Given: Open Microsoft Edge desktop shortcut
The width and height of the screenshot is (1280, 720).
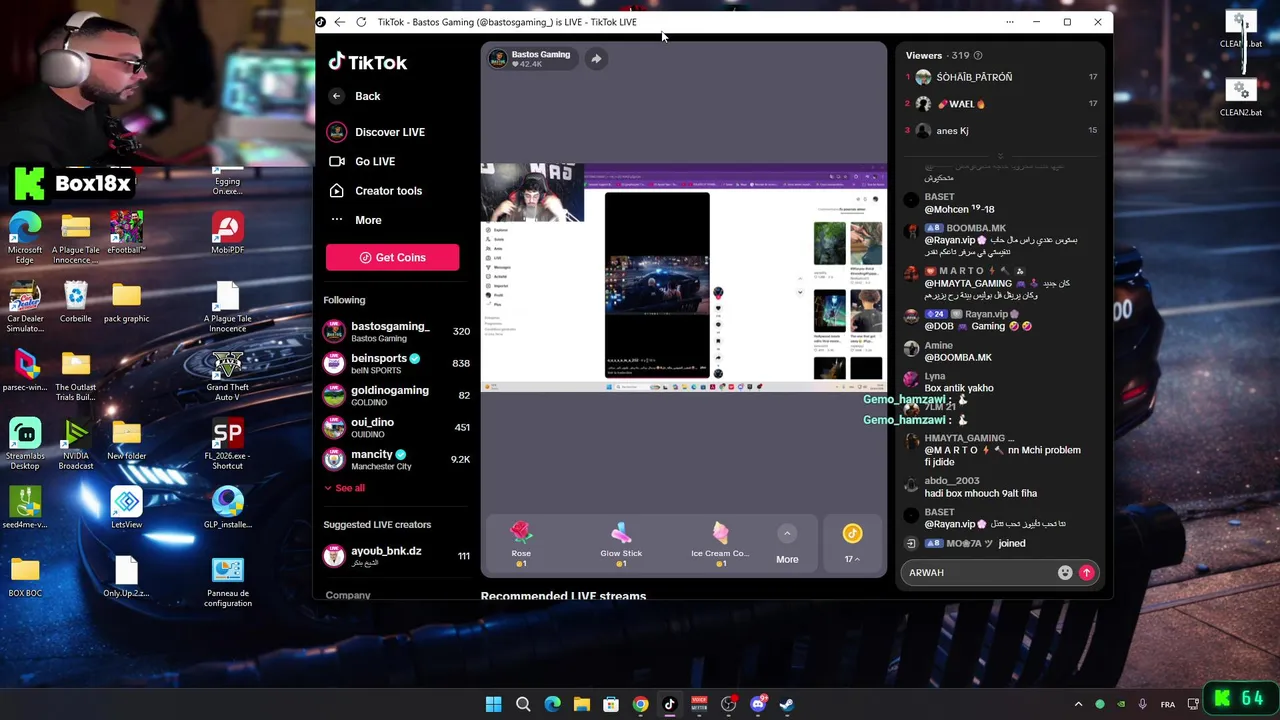Looking at the screenshot, I should (25, 237).
